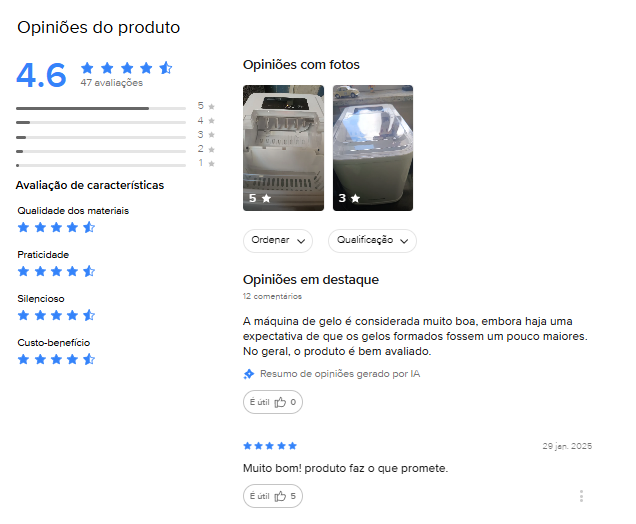Viewport: 636px width, 524px height.
Task: Click Qualidade dos materiais star rating
Action: [x=56, y=227]
